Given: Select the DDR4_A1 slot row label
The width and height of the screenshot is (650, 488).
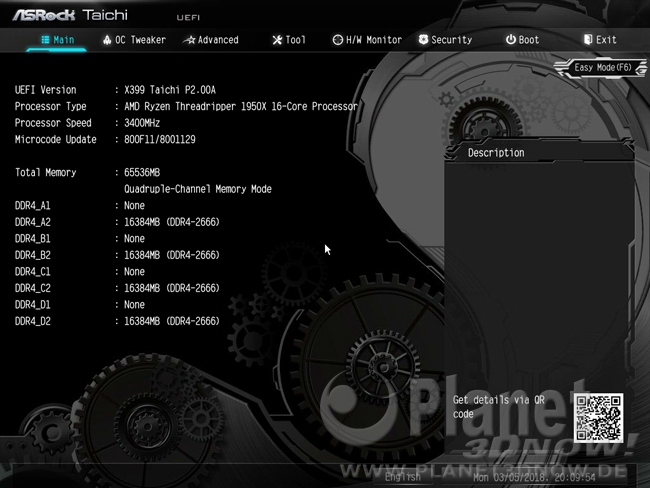Looking at the screenshot, I should [32, 206].
